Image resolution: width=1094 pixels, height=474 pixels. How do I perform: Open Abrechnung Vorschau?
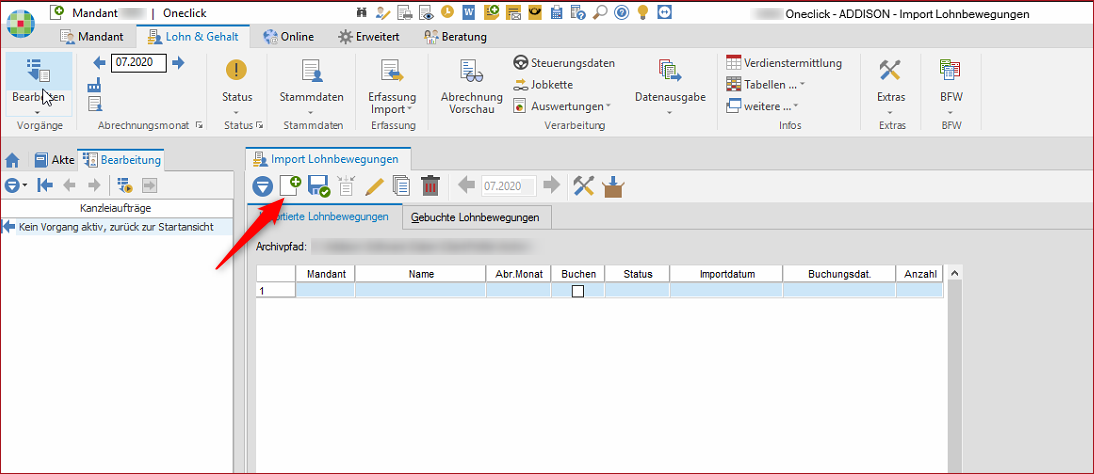(x=472, y=86)
